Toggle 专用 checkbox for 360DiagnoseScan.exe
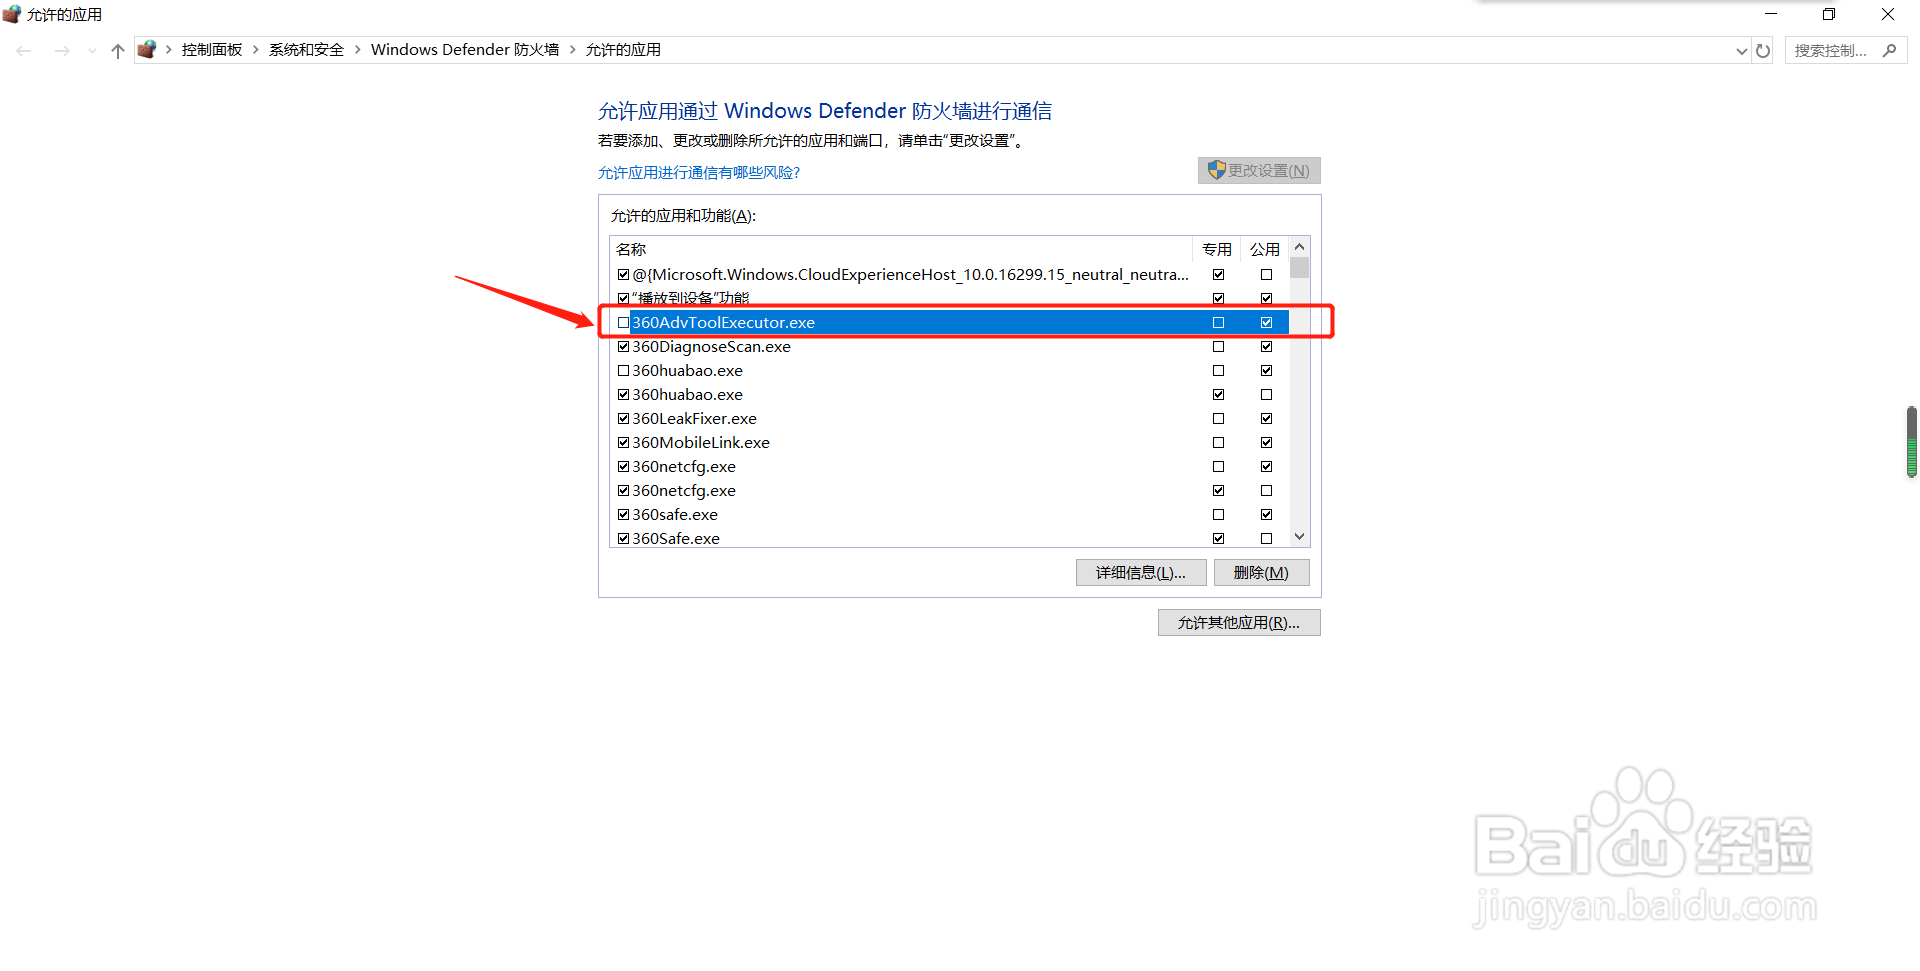The height and width of the screenshot is (971, 1920). click(1218, 347)
